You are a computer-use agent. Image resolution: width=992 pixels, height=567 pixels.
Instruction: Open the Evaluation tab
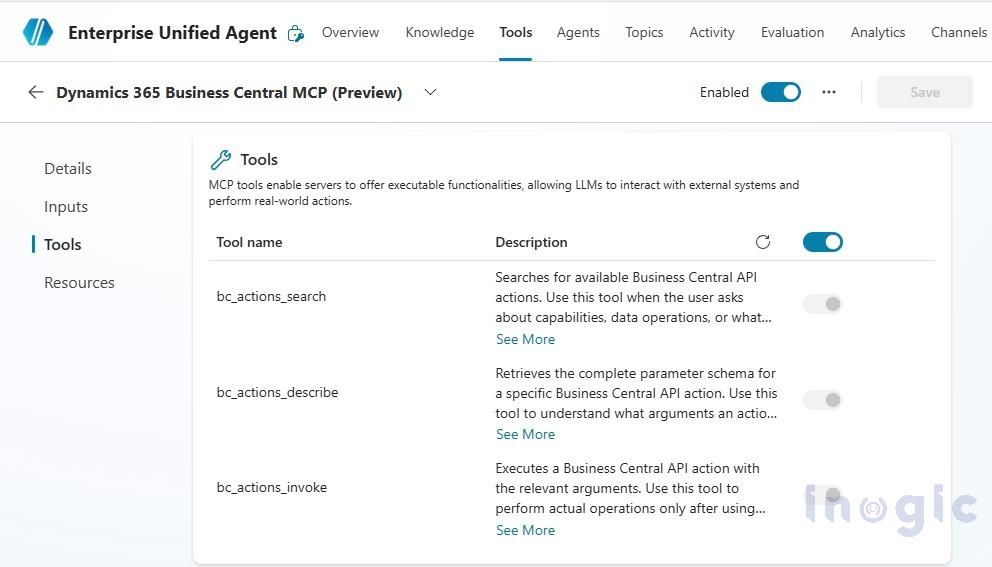792,32
